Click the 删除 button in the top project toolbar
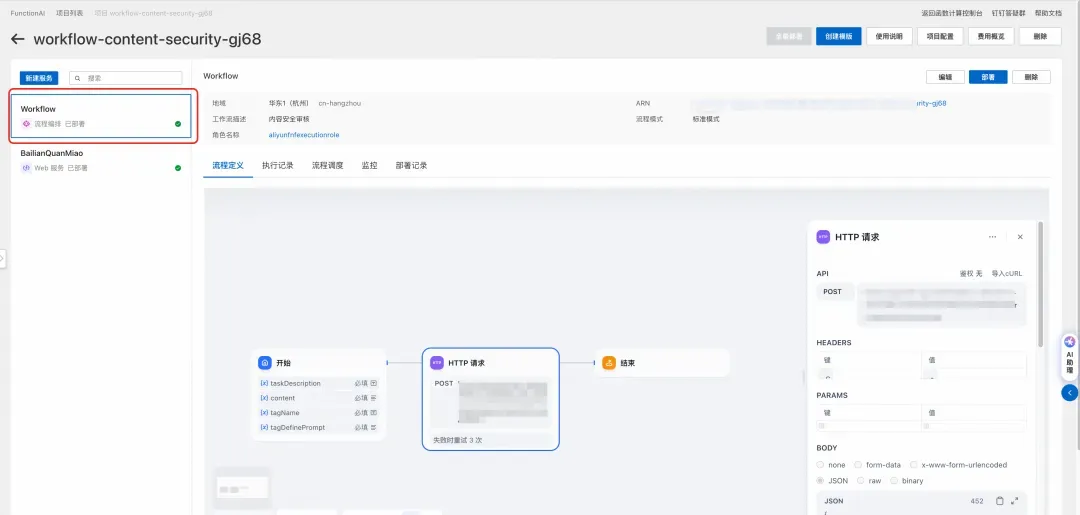1080x515 pixels. (x=1040, y=36)
